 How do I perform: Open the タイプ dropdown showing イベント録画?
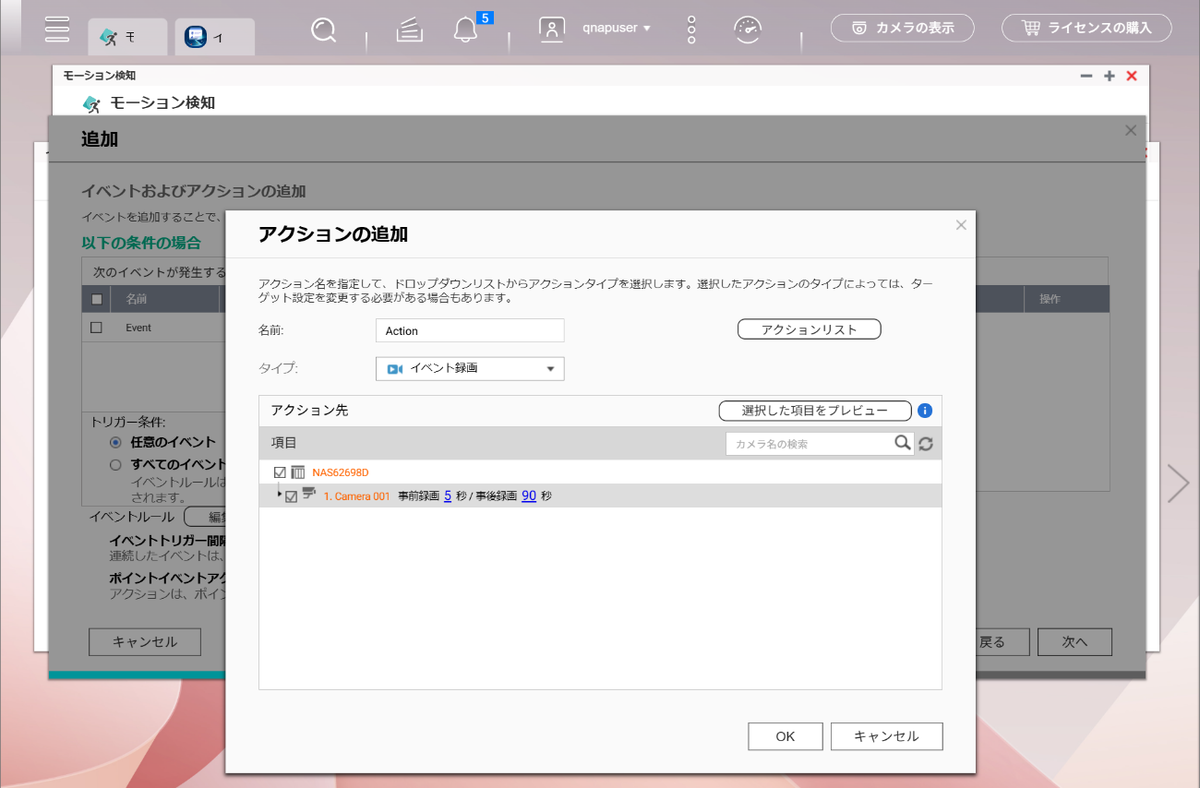click(470, 369)
